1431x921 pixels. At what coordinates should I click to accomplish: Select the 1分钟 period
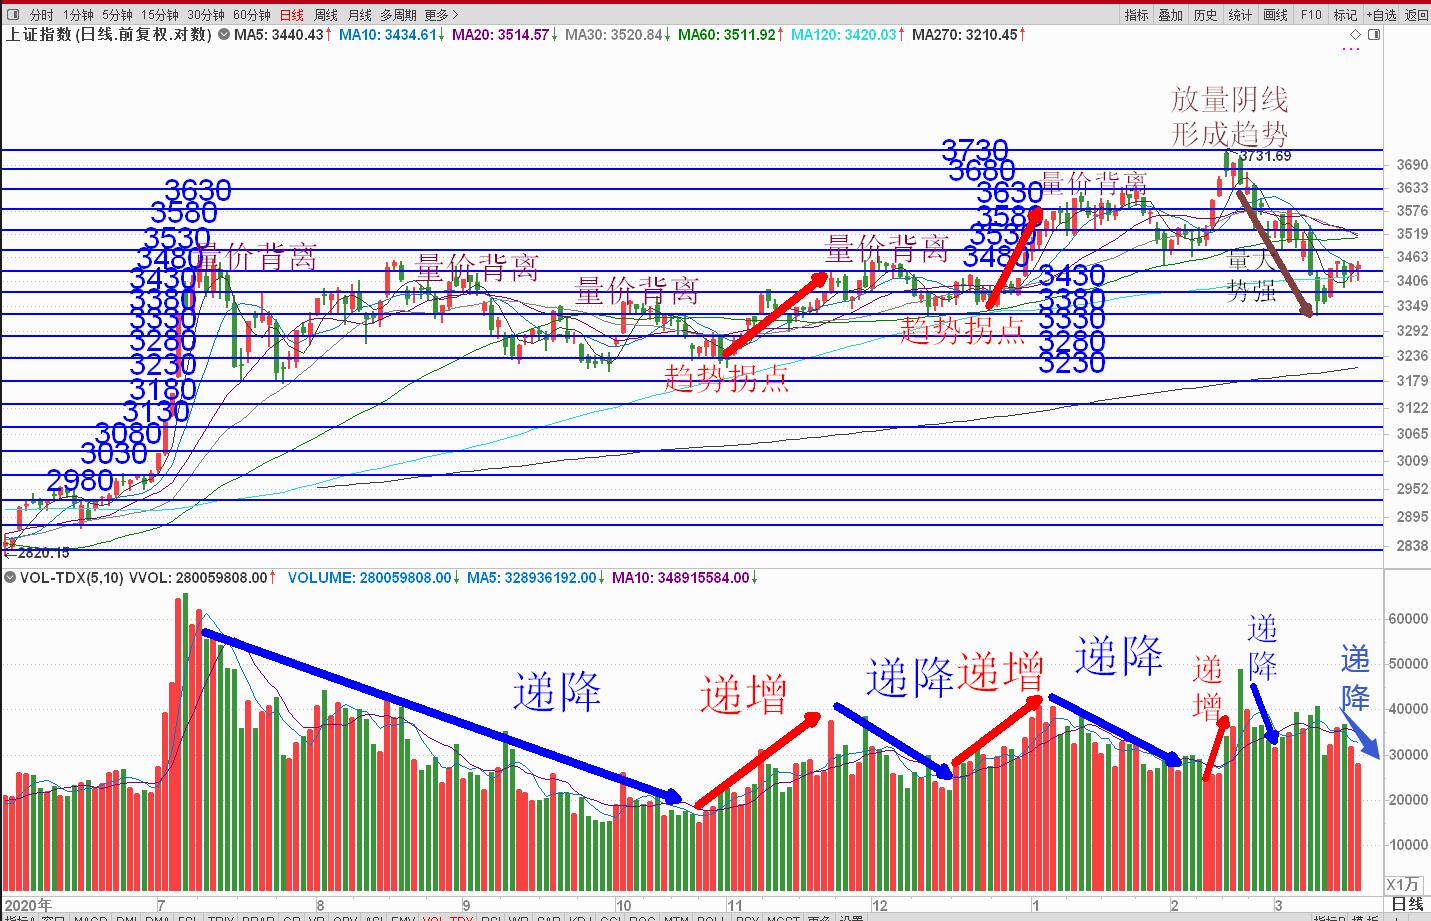click(x=78, y=15)
